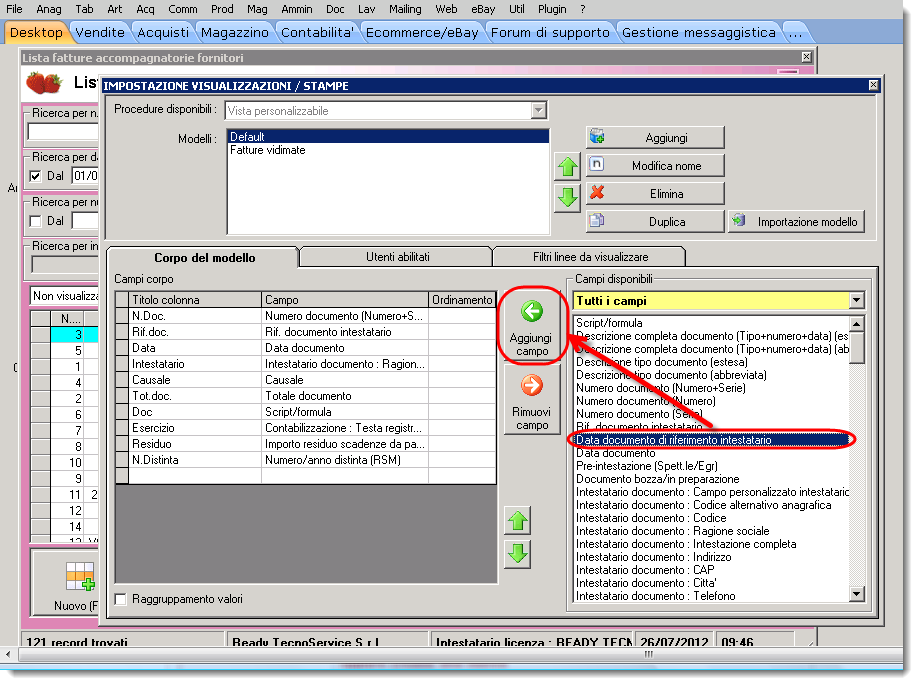Screen dimensions: 918x685
Task: Click the horizontal scrollbar left arrow at bottom
Action: (x=8, y=654)
